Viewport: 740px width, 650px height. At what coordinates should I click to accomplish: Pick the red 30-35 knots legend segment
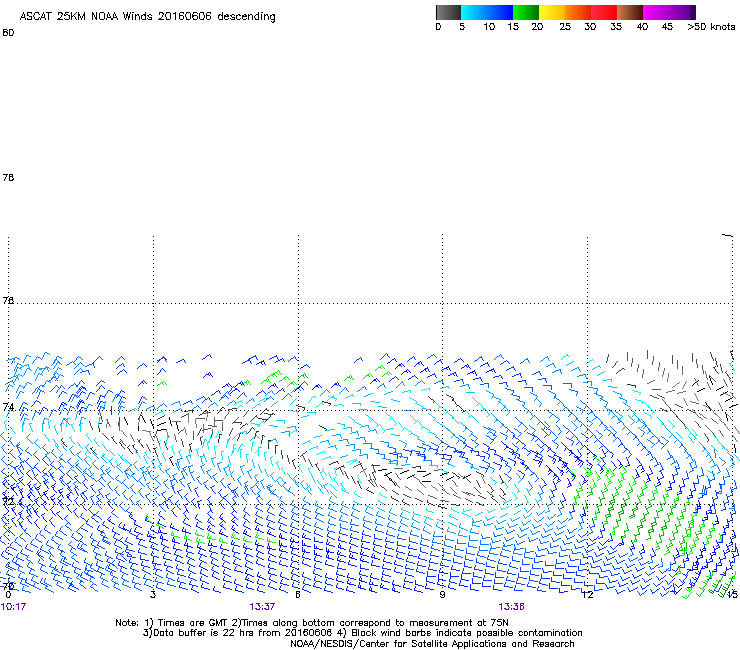(x=604, y=12)
